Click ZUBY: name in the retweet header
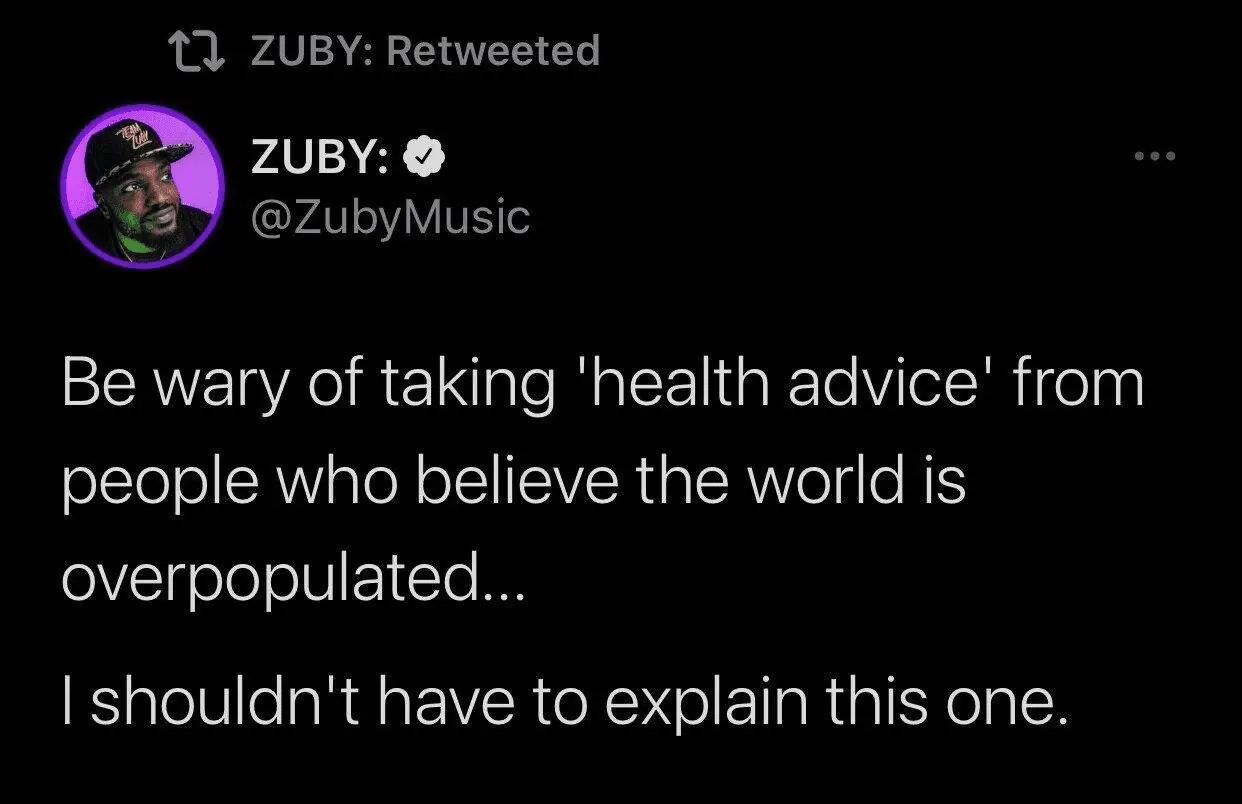This screenshot has width=1242, height=804. tap(311, 51)
